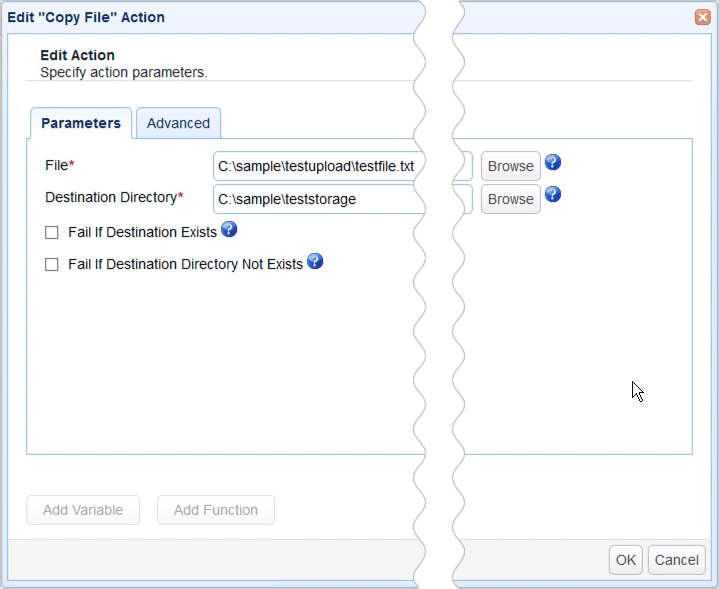Viewport: 719px width, 589px height.
Task: Click the Add Variable button
Action: (x=83, y=510)
